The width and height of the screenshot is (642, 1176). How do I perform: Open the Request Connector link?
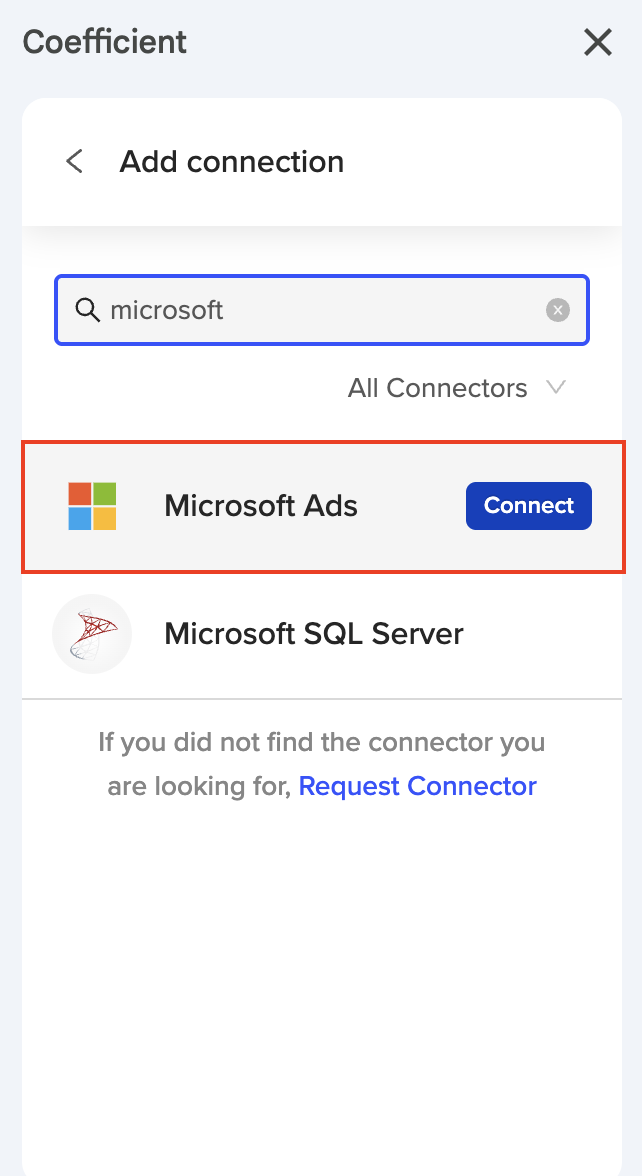(x=417, y=787)
